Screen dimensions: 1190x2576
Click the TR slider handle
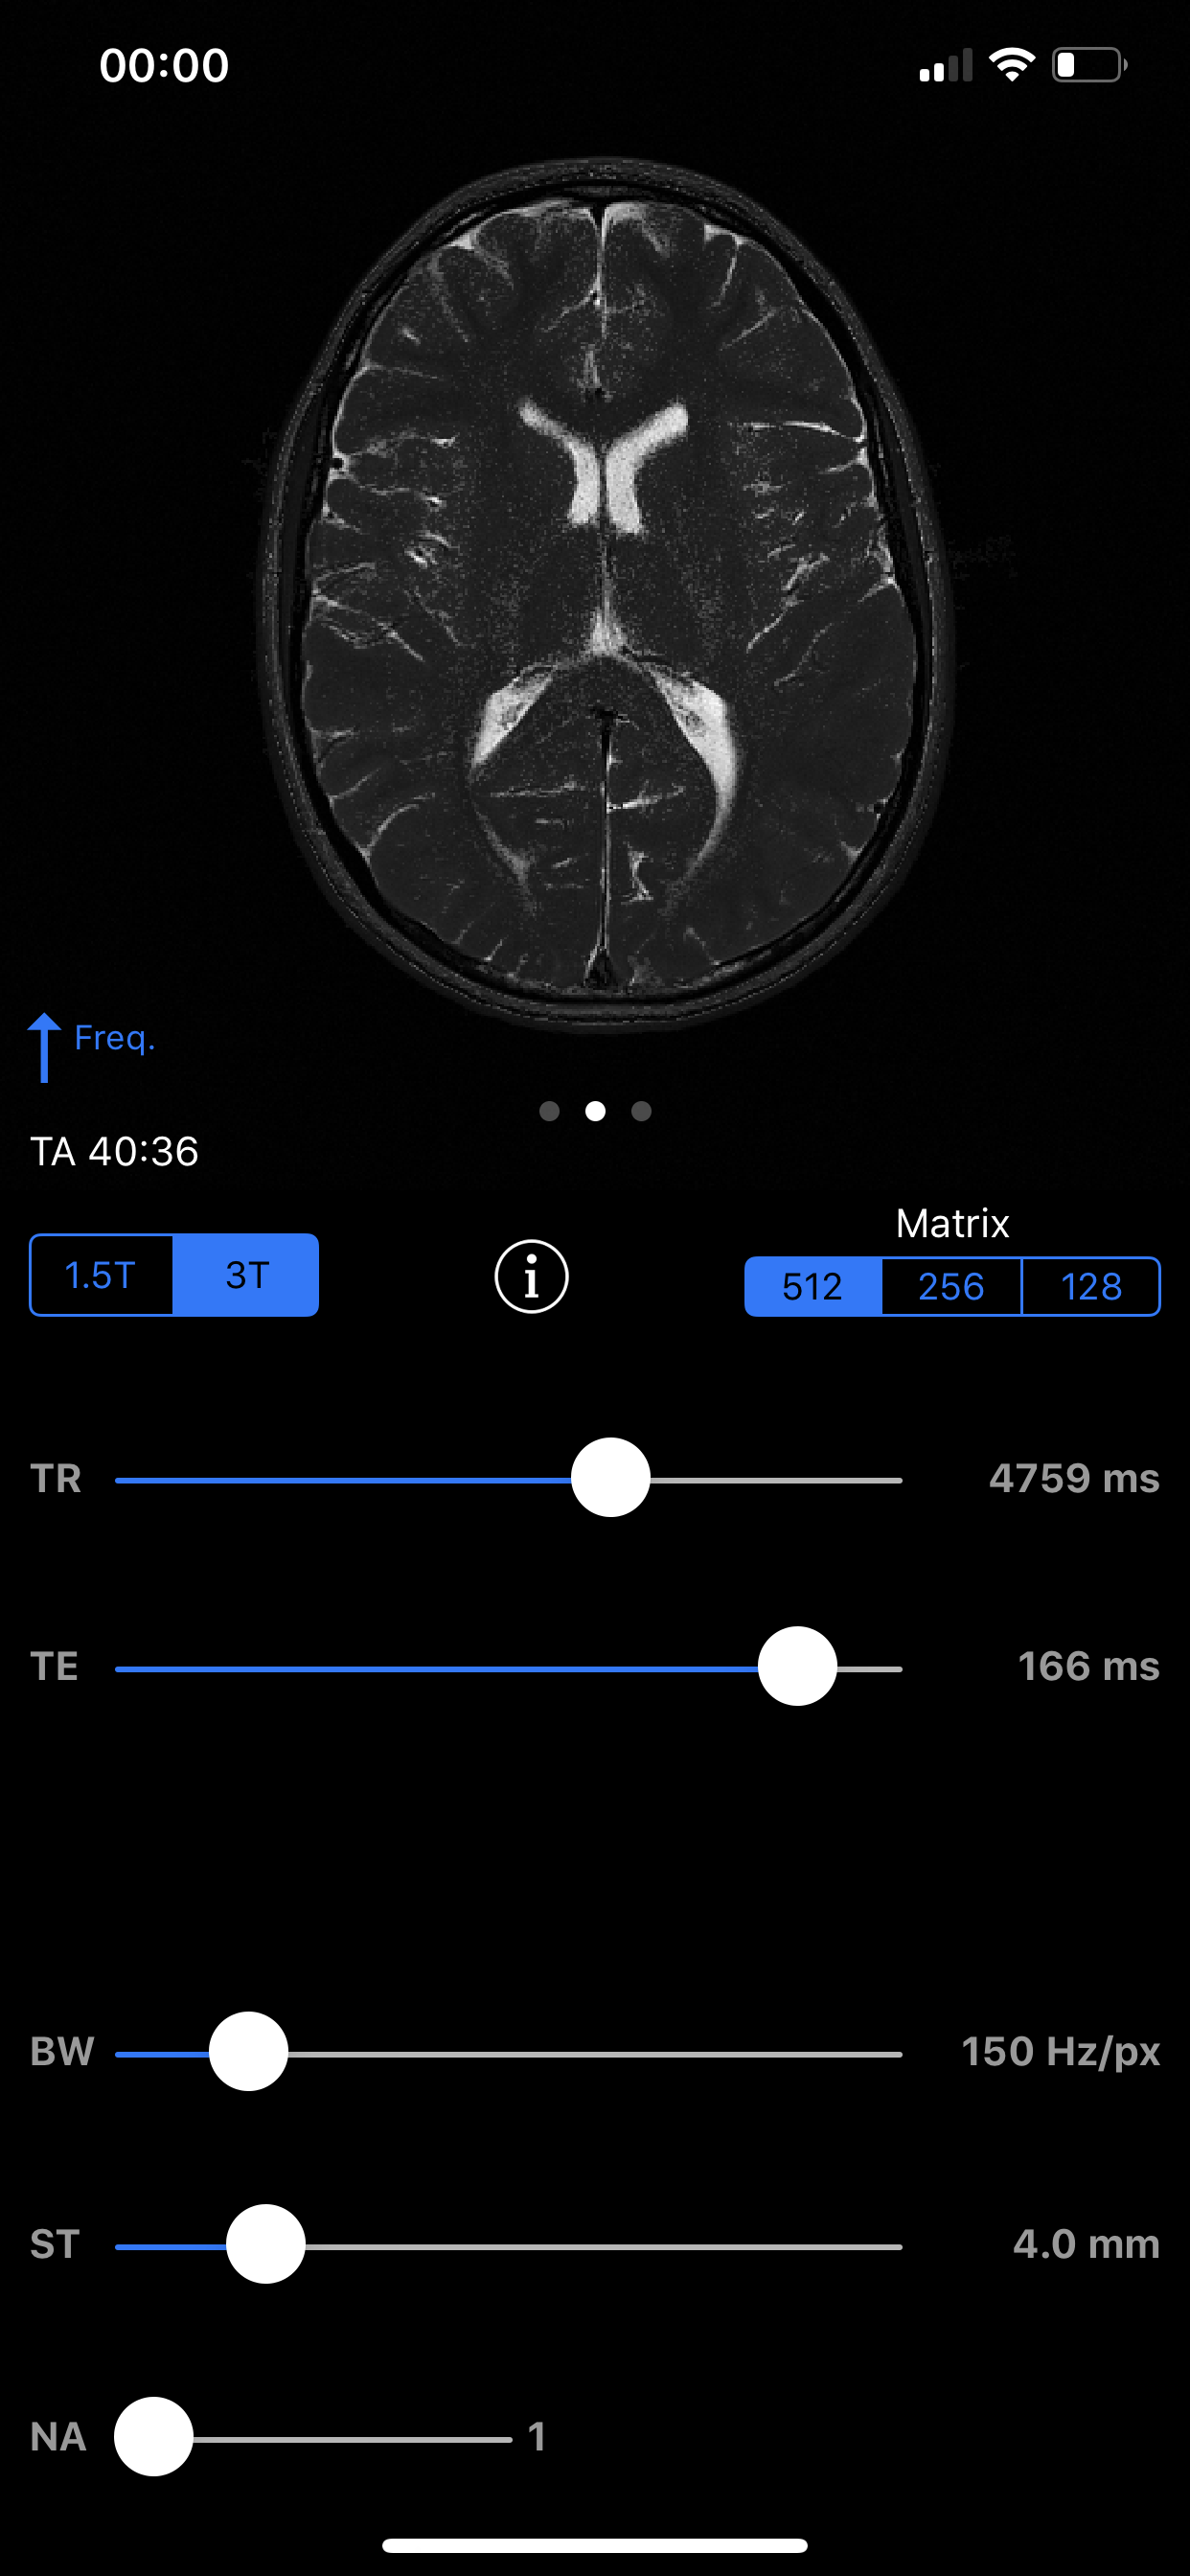[610, 1478]
